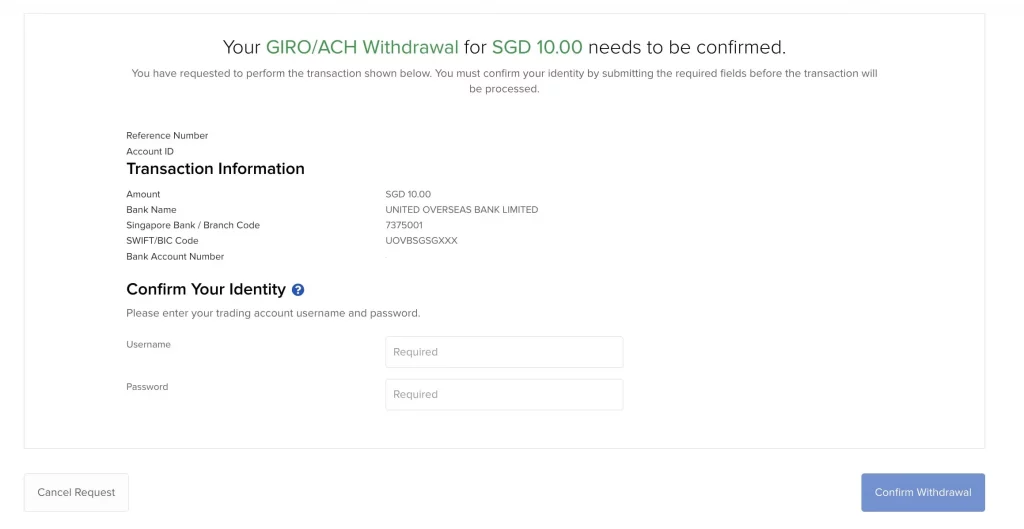Click the help icon beside Confirm Your Identity

tap(297, 290)
